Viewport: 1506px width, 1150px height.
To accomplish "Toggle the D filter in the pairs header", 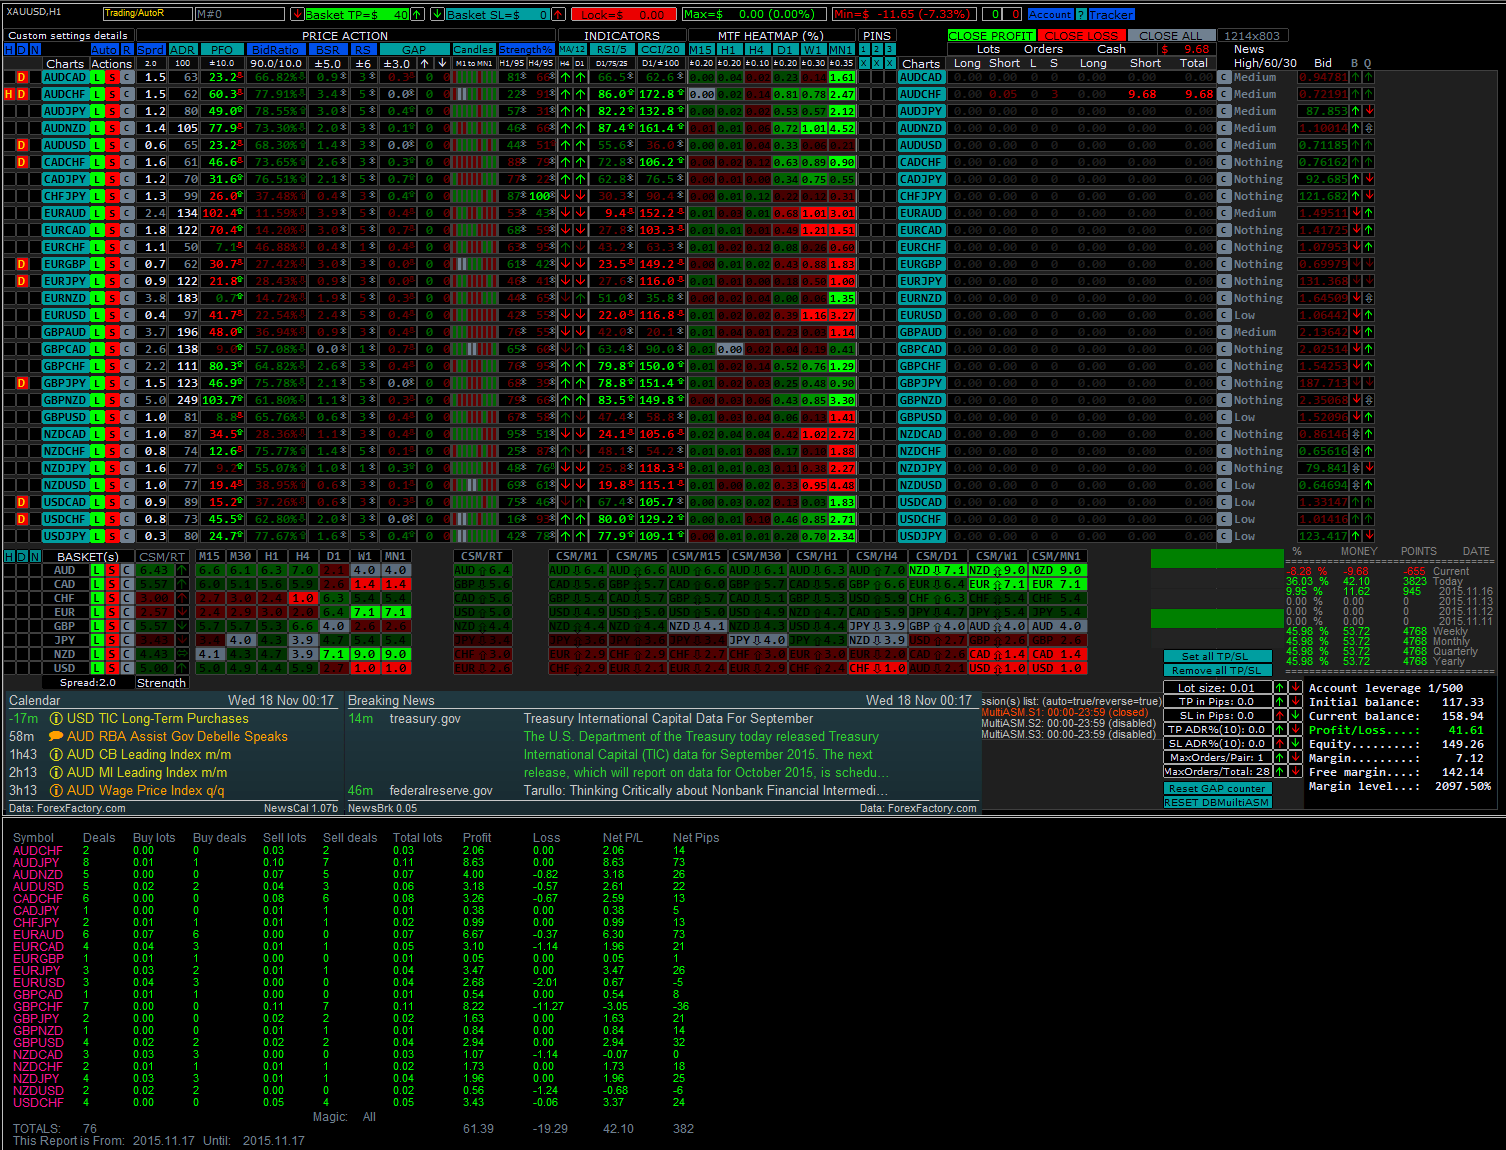I will tap(22, 49).
